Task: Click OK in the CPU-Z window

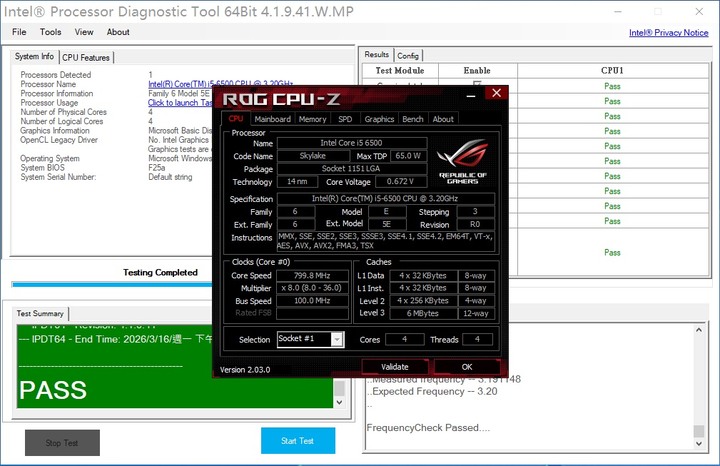Action: click(x=467, y=367)
